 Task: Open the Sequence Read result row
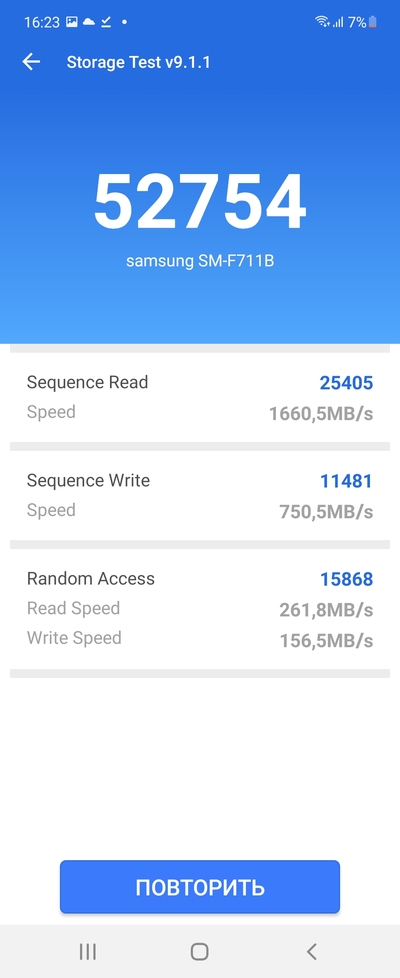click(x=200, y=397)
